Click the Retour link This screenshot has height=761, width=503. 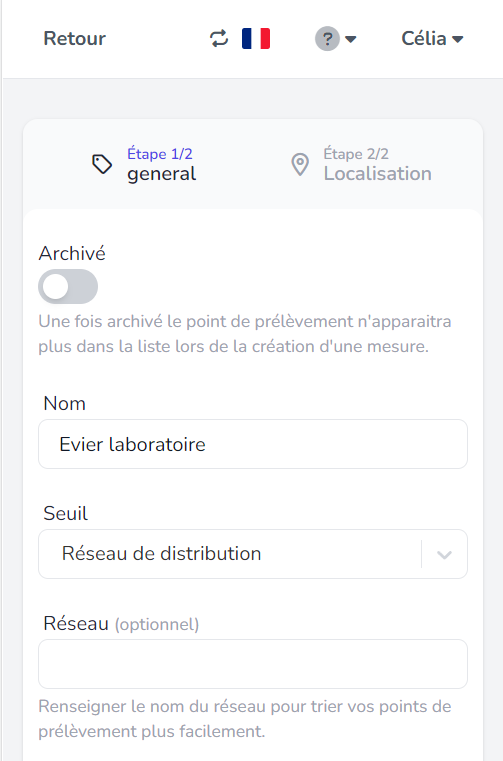tap(74, 39)
